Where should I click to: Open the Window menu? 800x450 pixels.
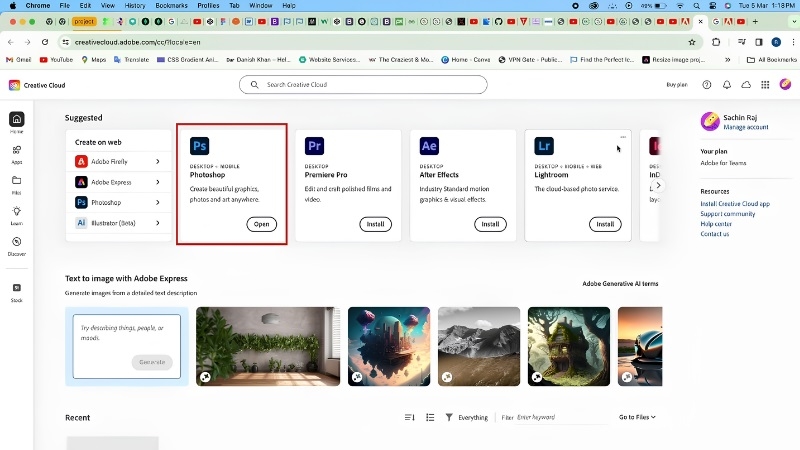261,6
